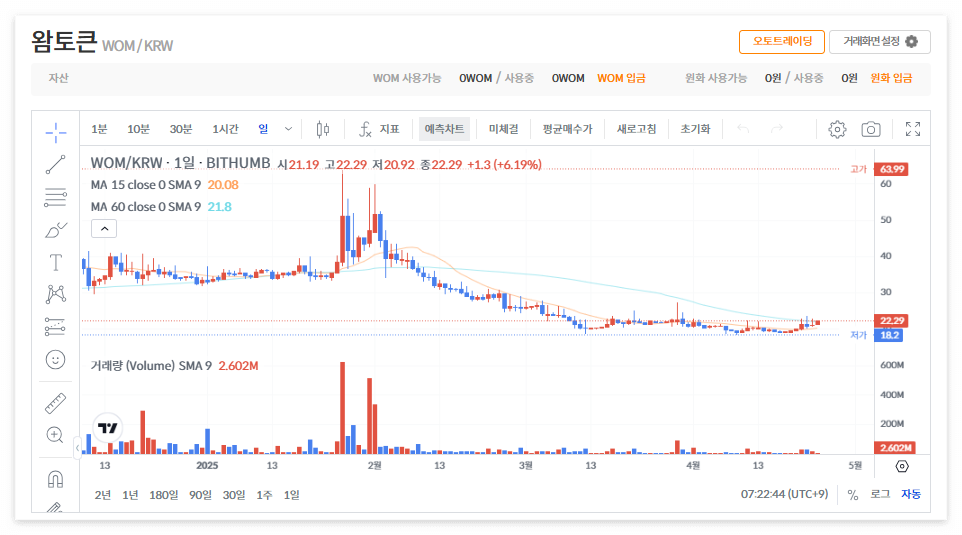
Task: Open the forecast and measurement tool
Action: click(x=55, y=327)
